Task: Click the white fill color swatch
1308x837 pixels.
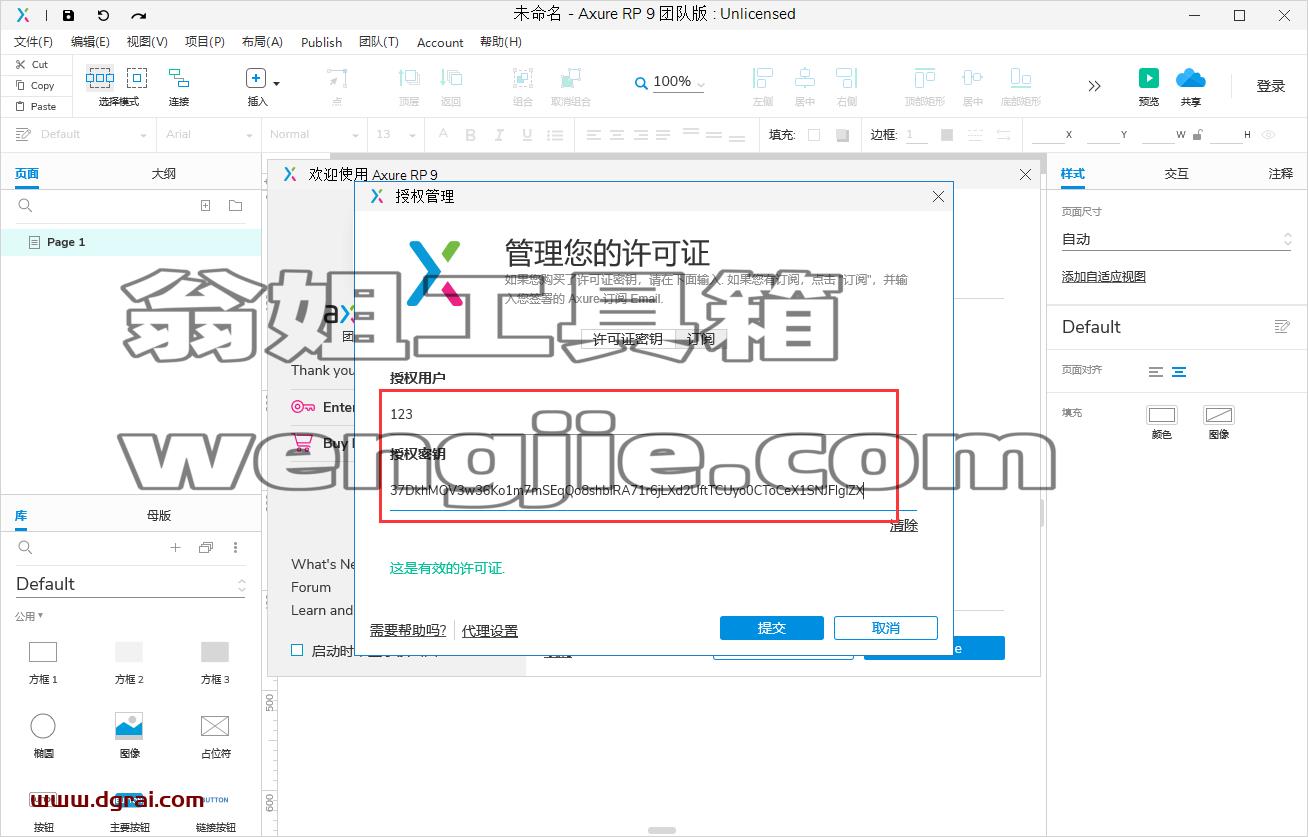Action: 814,135
